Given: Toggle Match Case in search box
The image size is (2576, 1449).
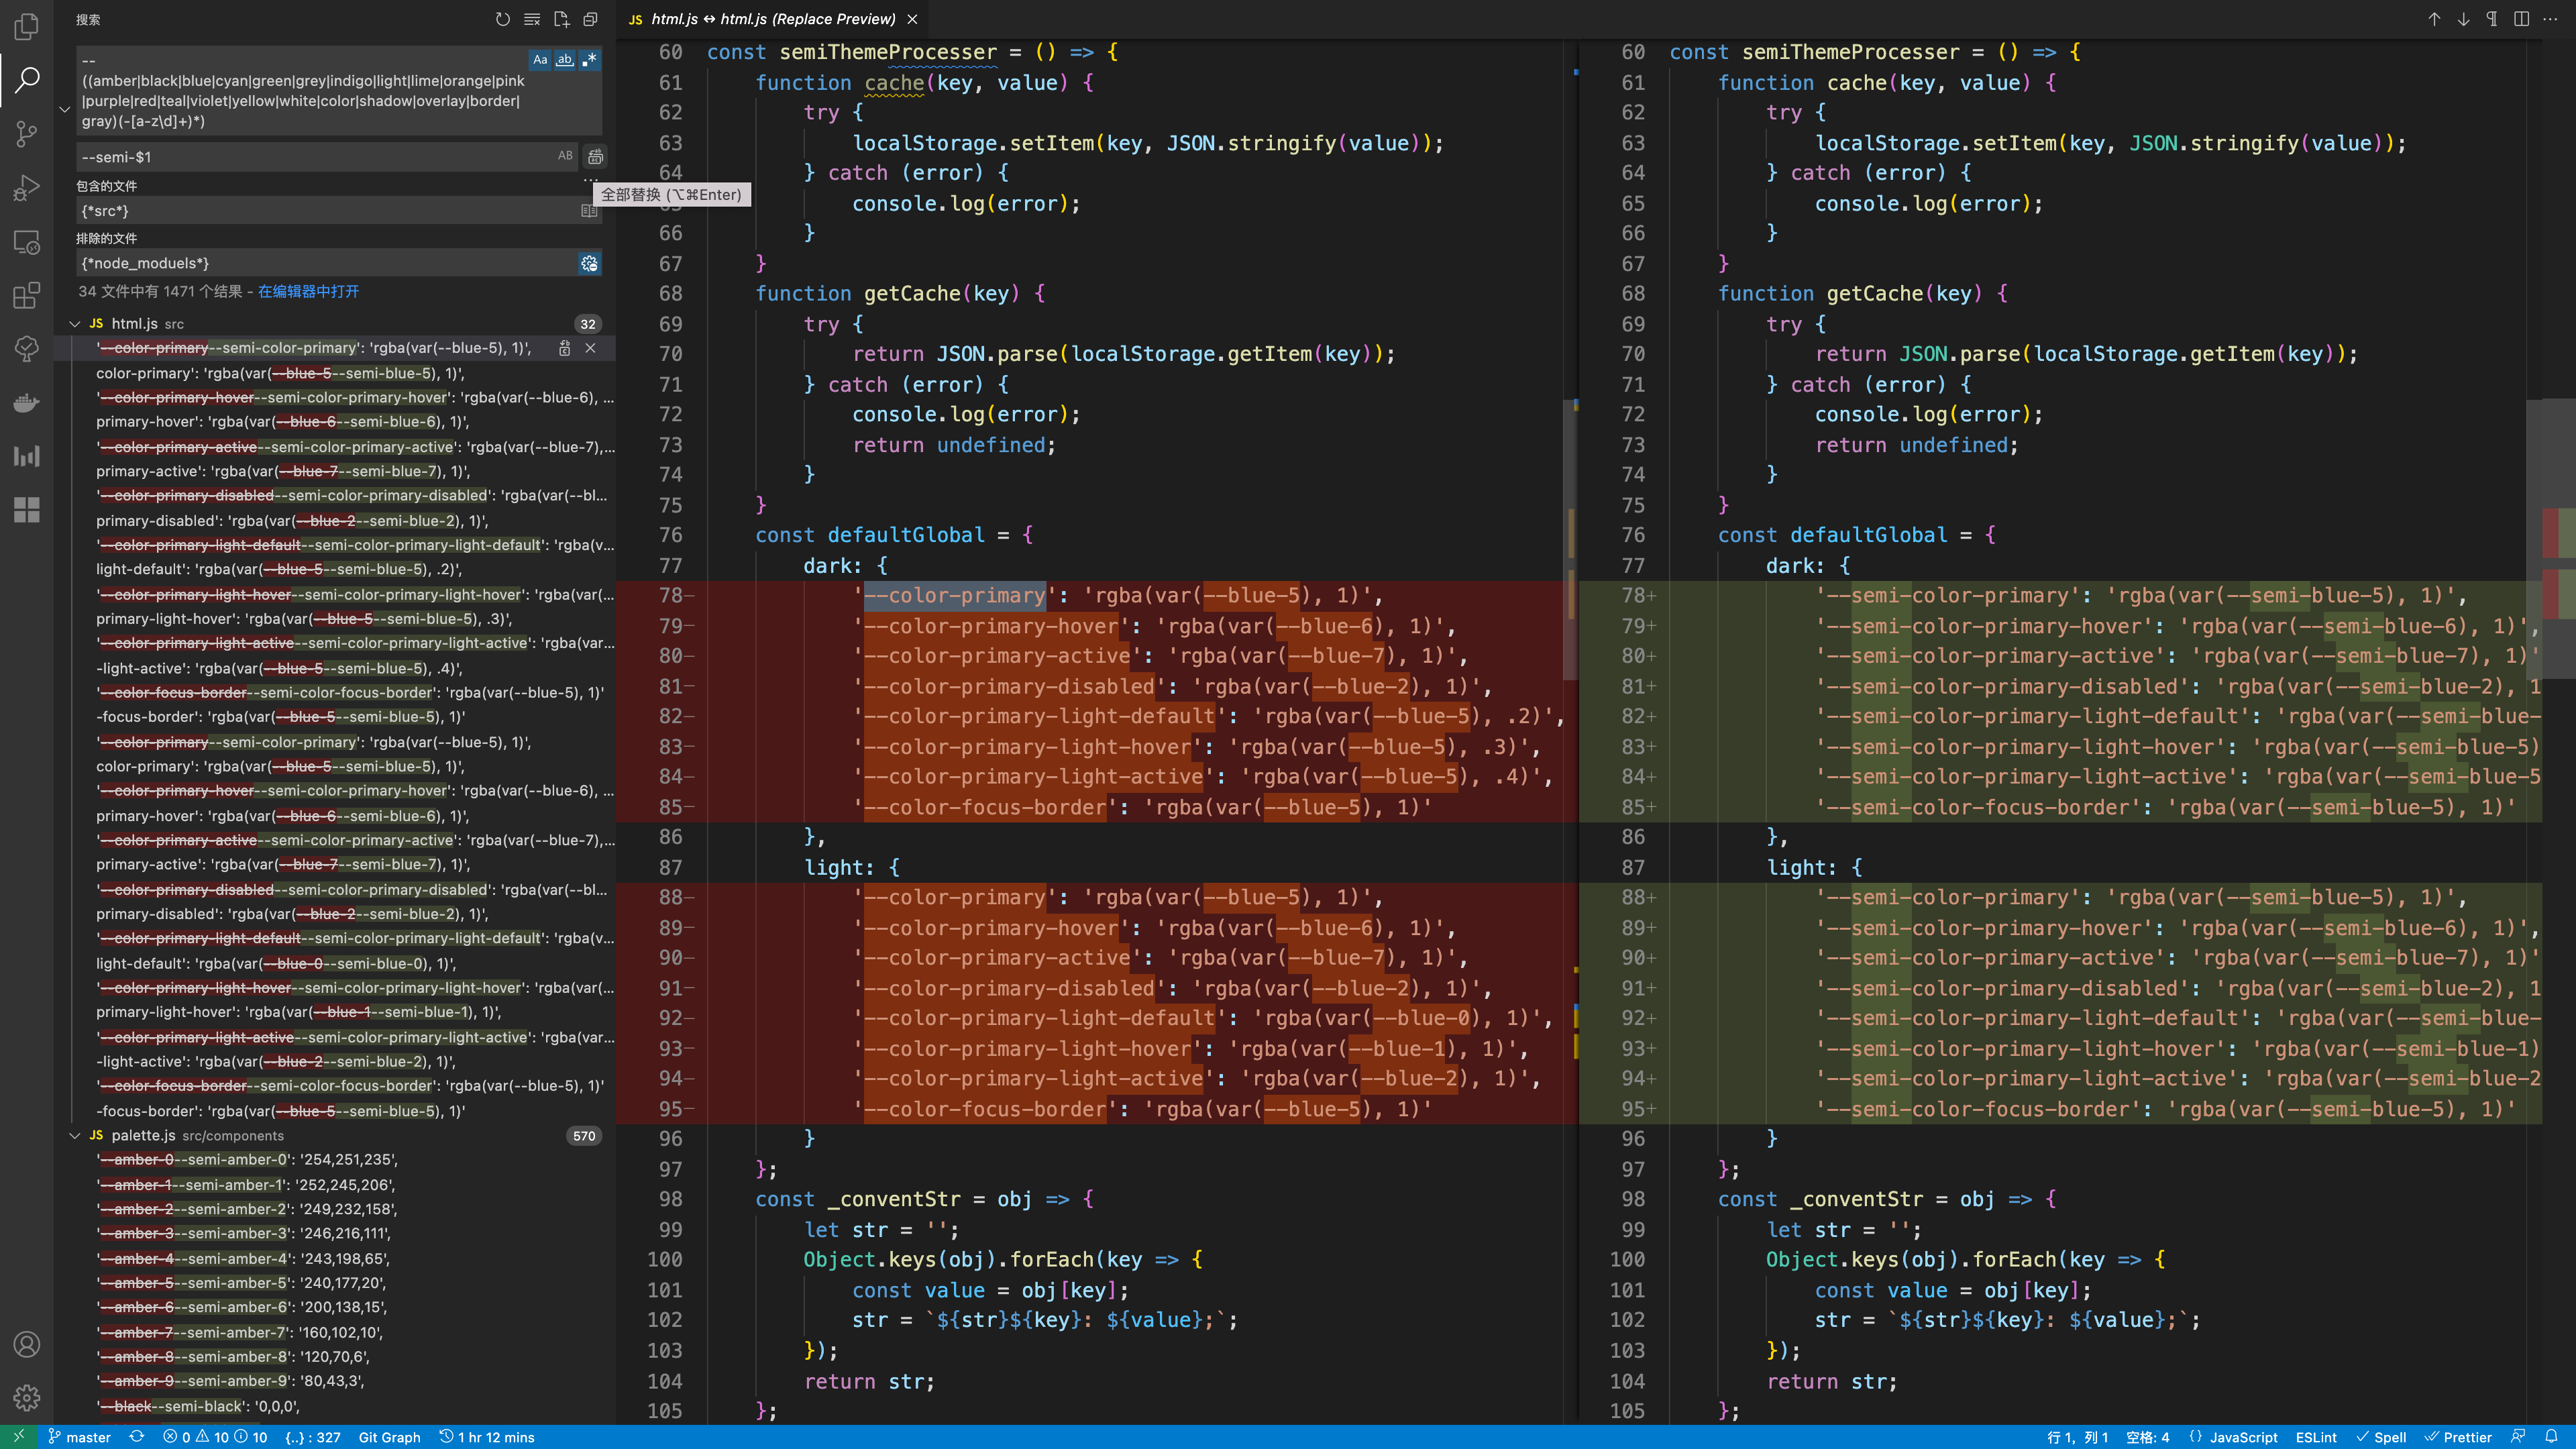Looking at the screenshot, I should (x=540, y=60).
